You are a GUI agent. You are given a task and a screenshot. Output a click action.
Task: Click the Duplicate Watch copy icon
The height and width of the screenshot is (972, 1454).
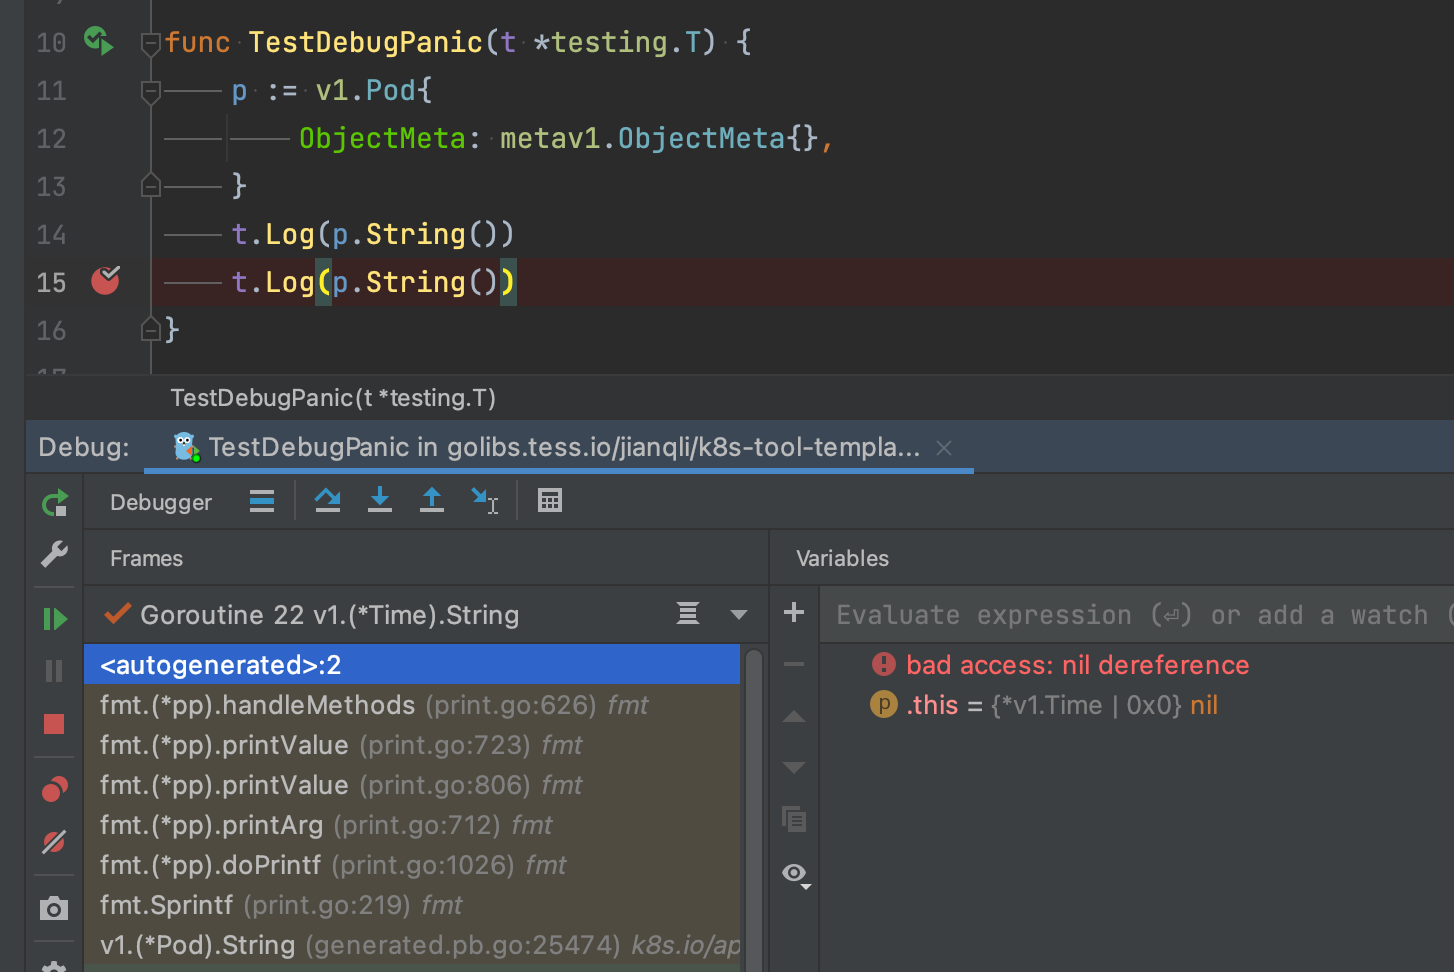click(x=794, y=820)
